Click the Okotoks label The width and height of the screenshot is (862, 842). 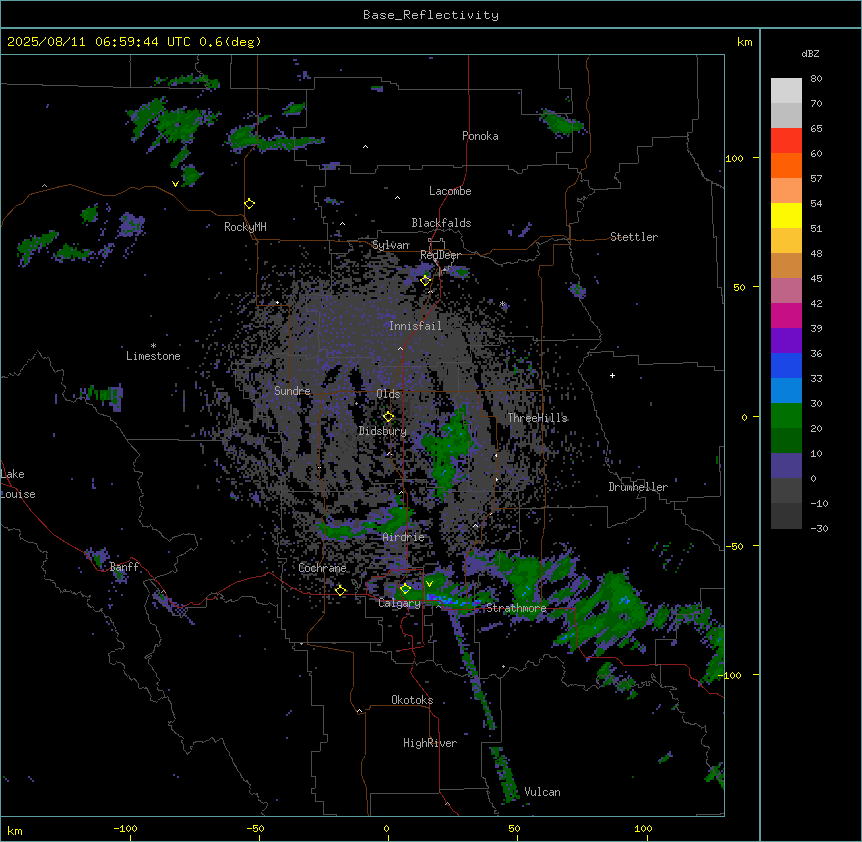[x=412, y=700]
